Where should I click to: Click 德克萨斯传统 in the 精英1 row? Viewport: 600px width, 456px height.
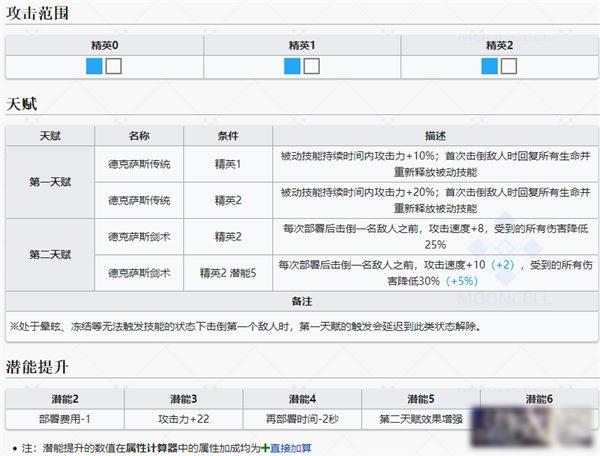139,164
